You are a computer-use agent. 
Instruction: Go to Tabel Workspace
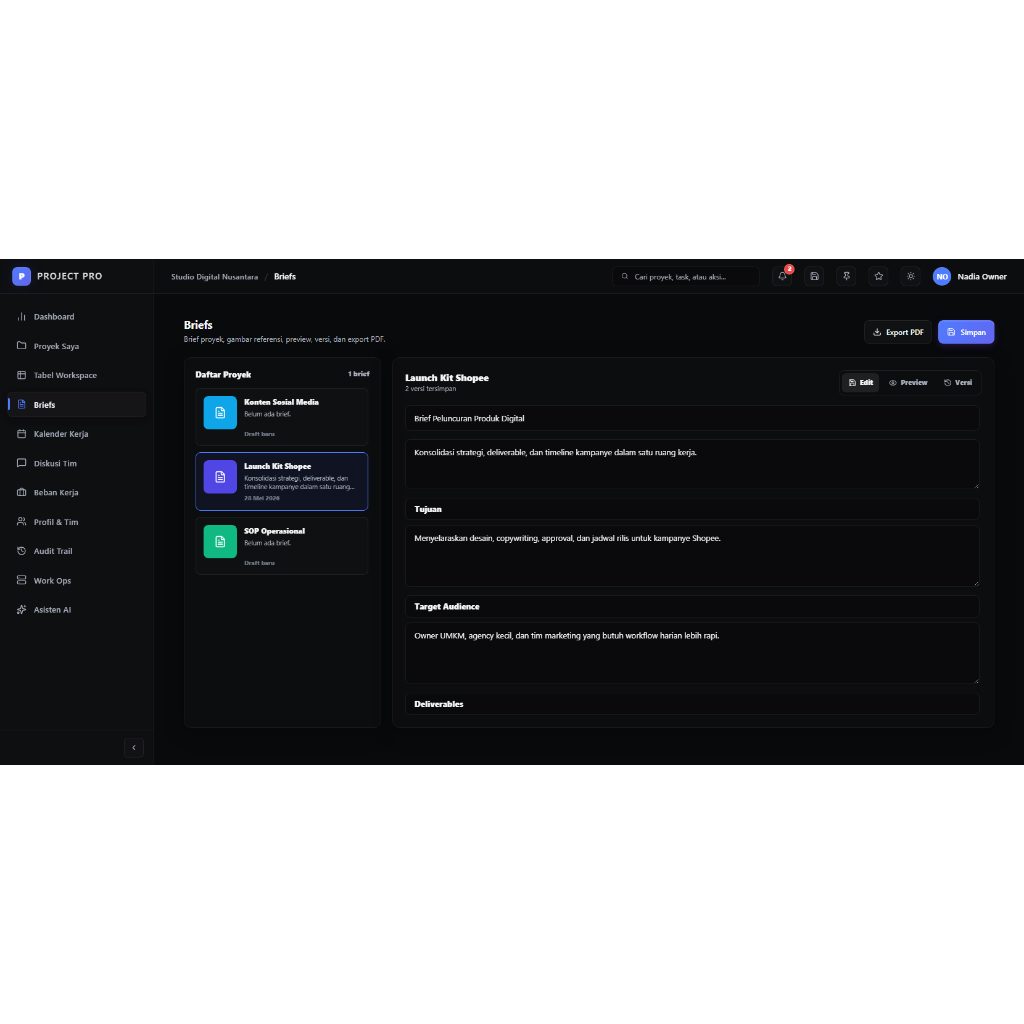pyautogui.click(x=77, y=376)
